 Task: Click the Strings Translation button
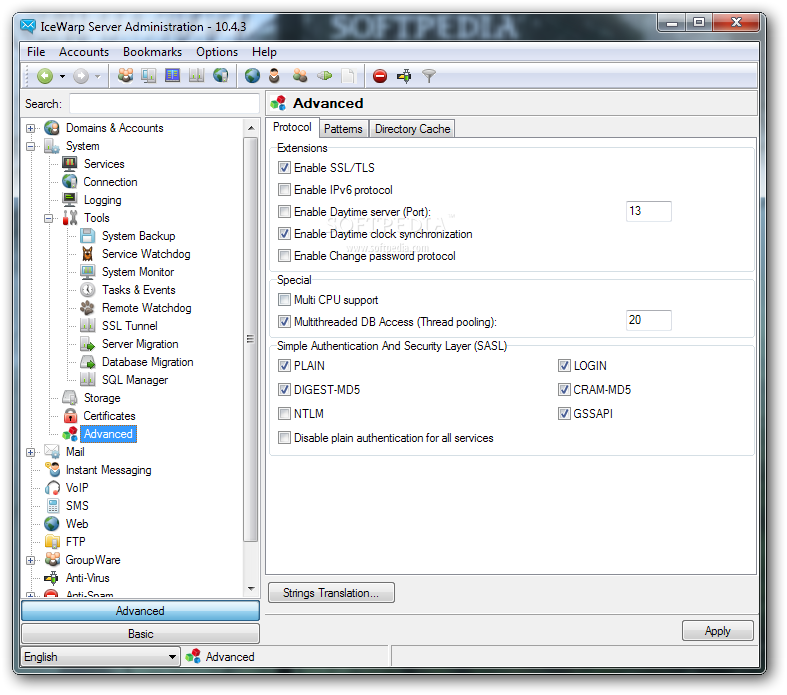tap(331, 593)
